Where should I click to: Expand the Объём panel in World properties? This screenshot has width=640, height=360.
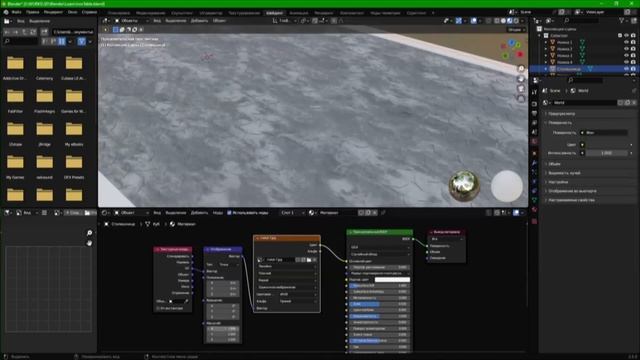554,164
